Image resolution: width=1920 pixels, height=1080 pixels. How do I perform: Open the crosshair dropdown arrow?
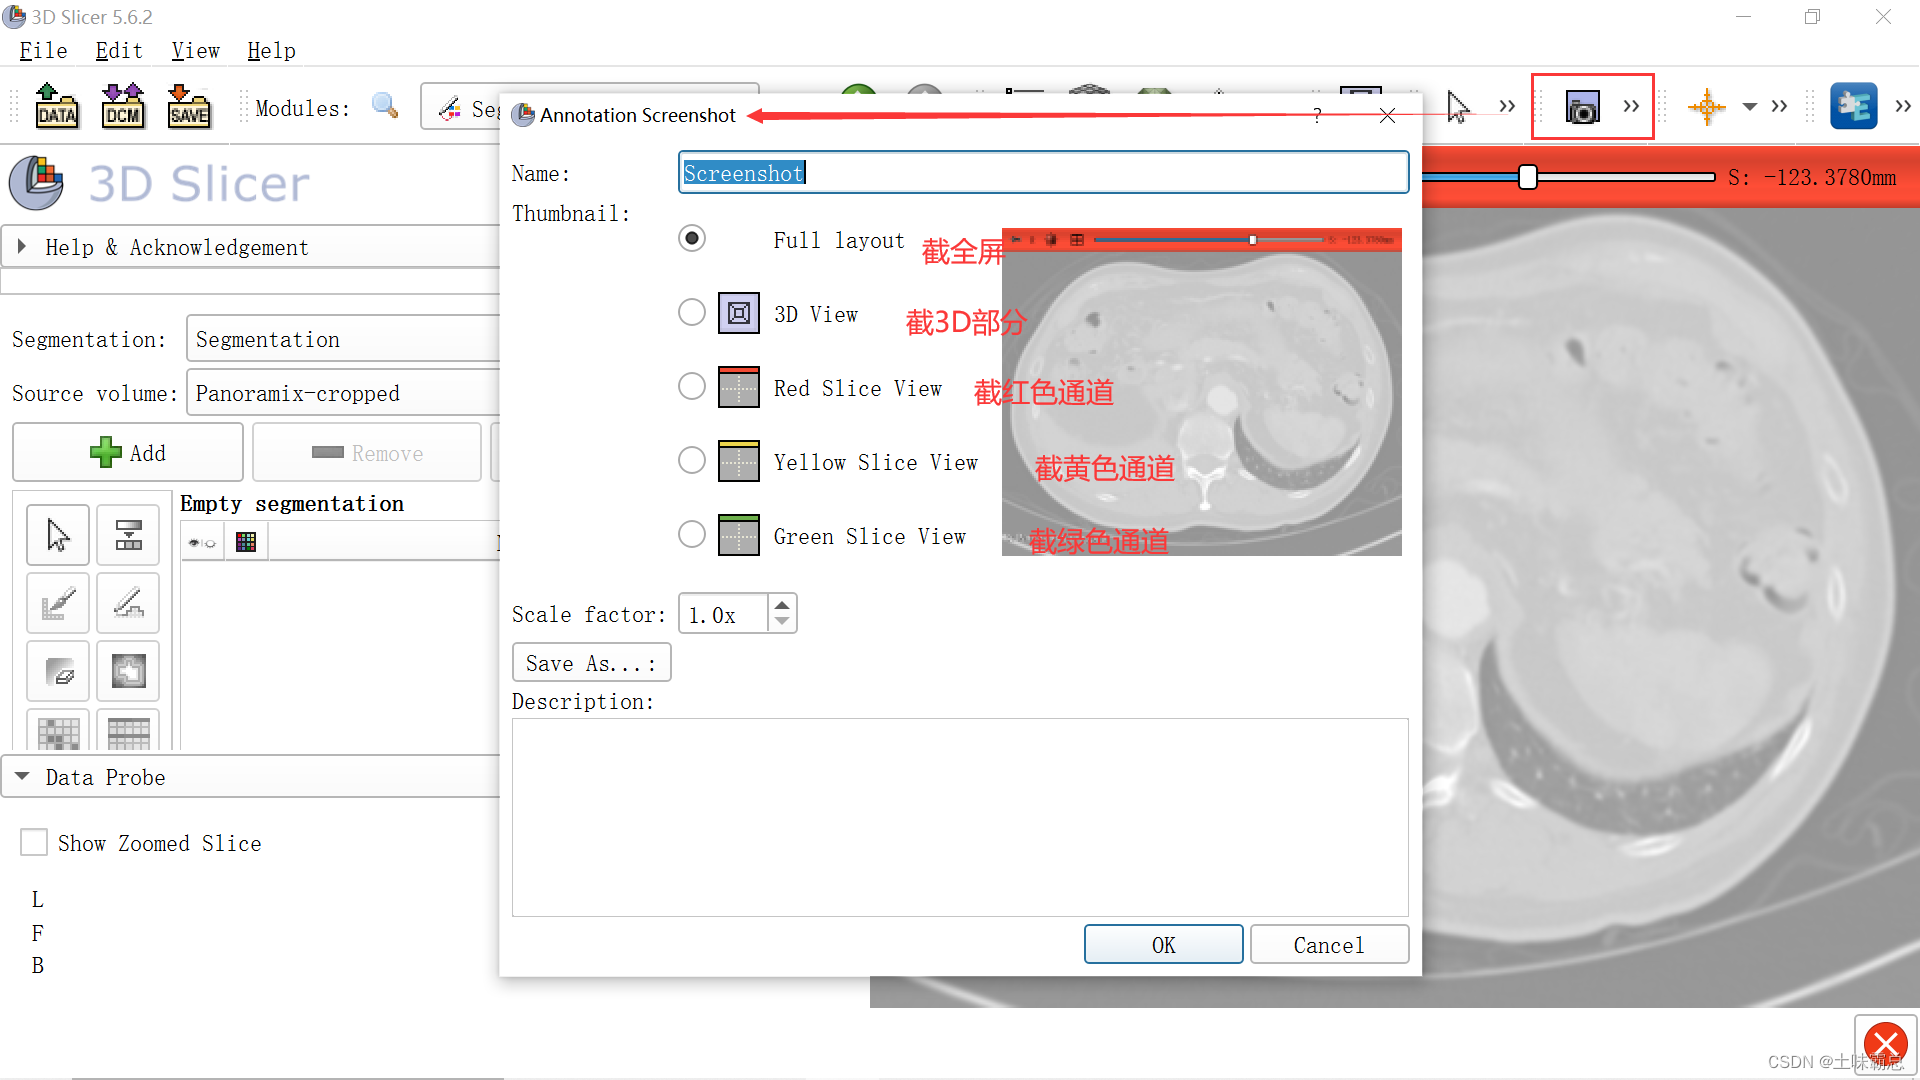(x=1751, y=106)
